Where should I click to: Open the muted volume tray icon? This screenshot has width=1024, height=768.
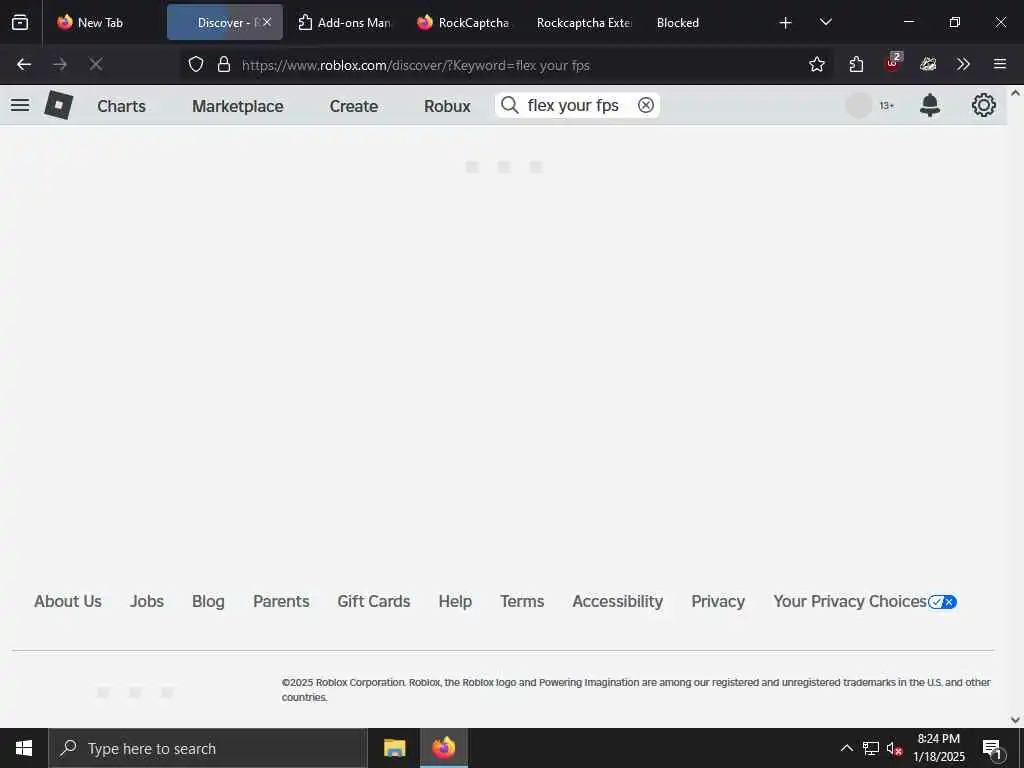point(895,748)
